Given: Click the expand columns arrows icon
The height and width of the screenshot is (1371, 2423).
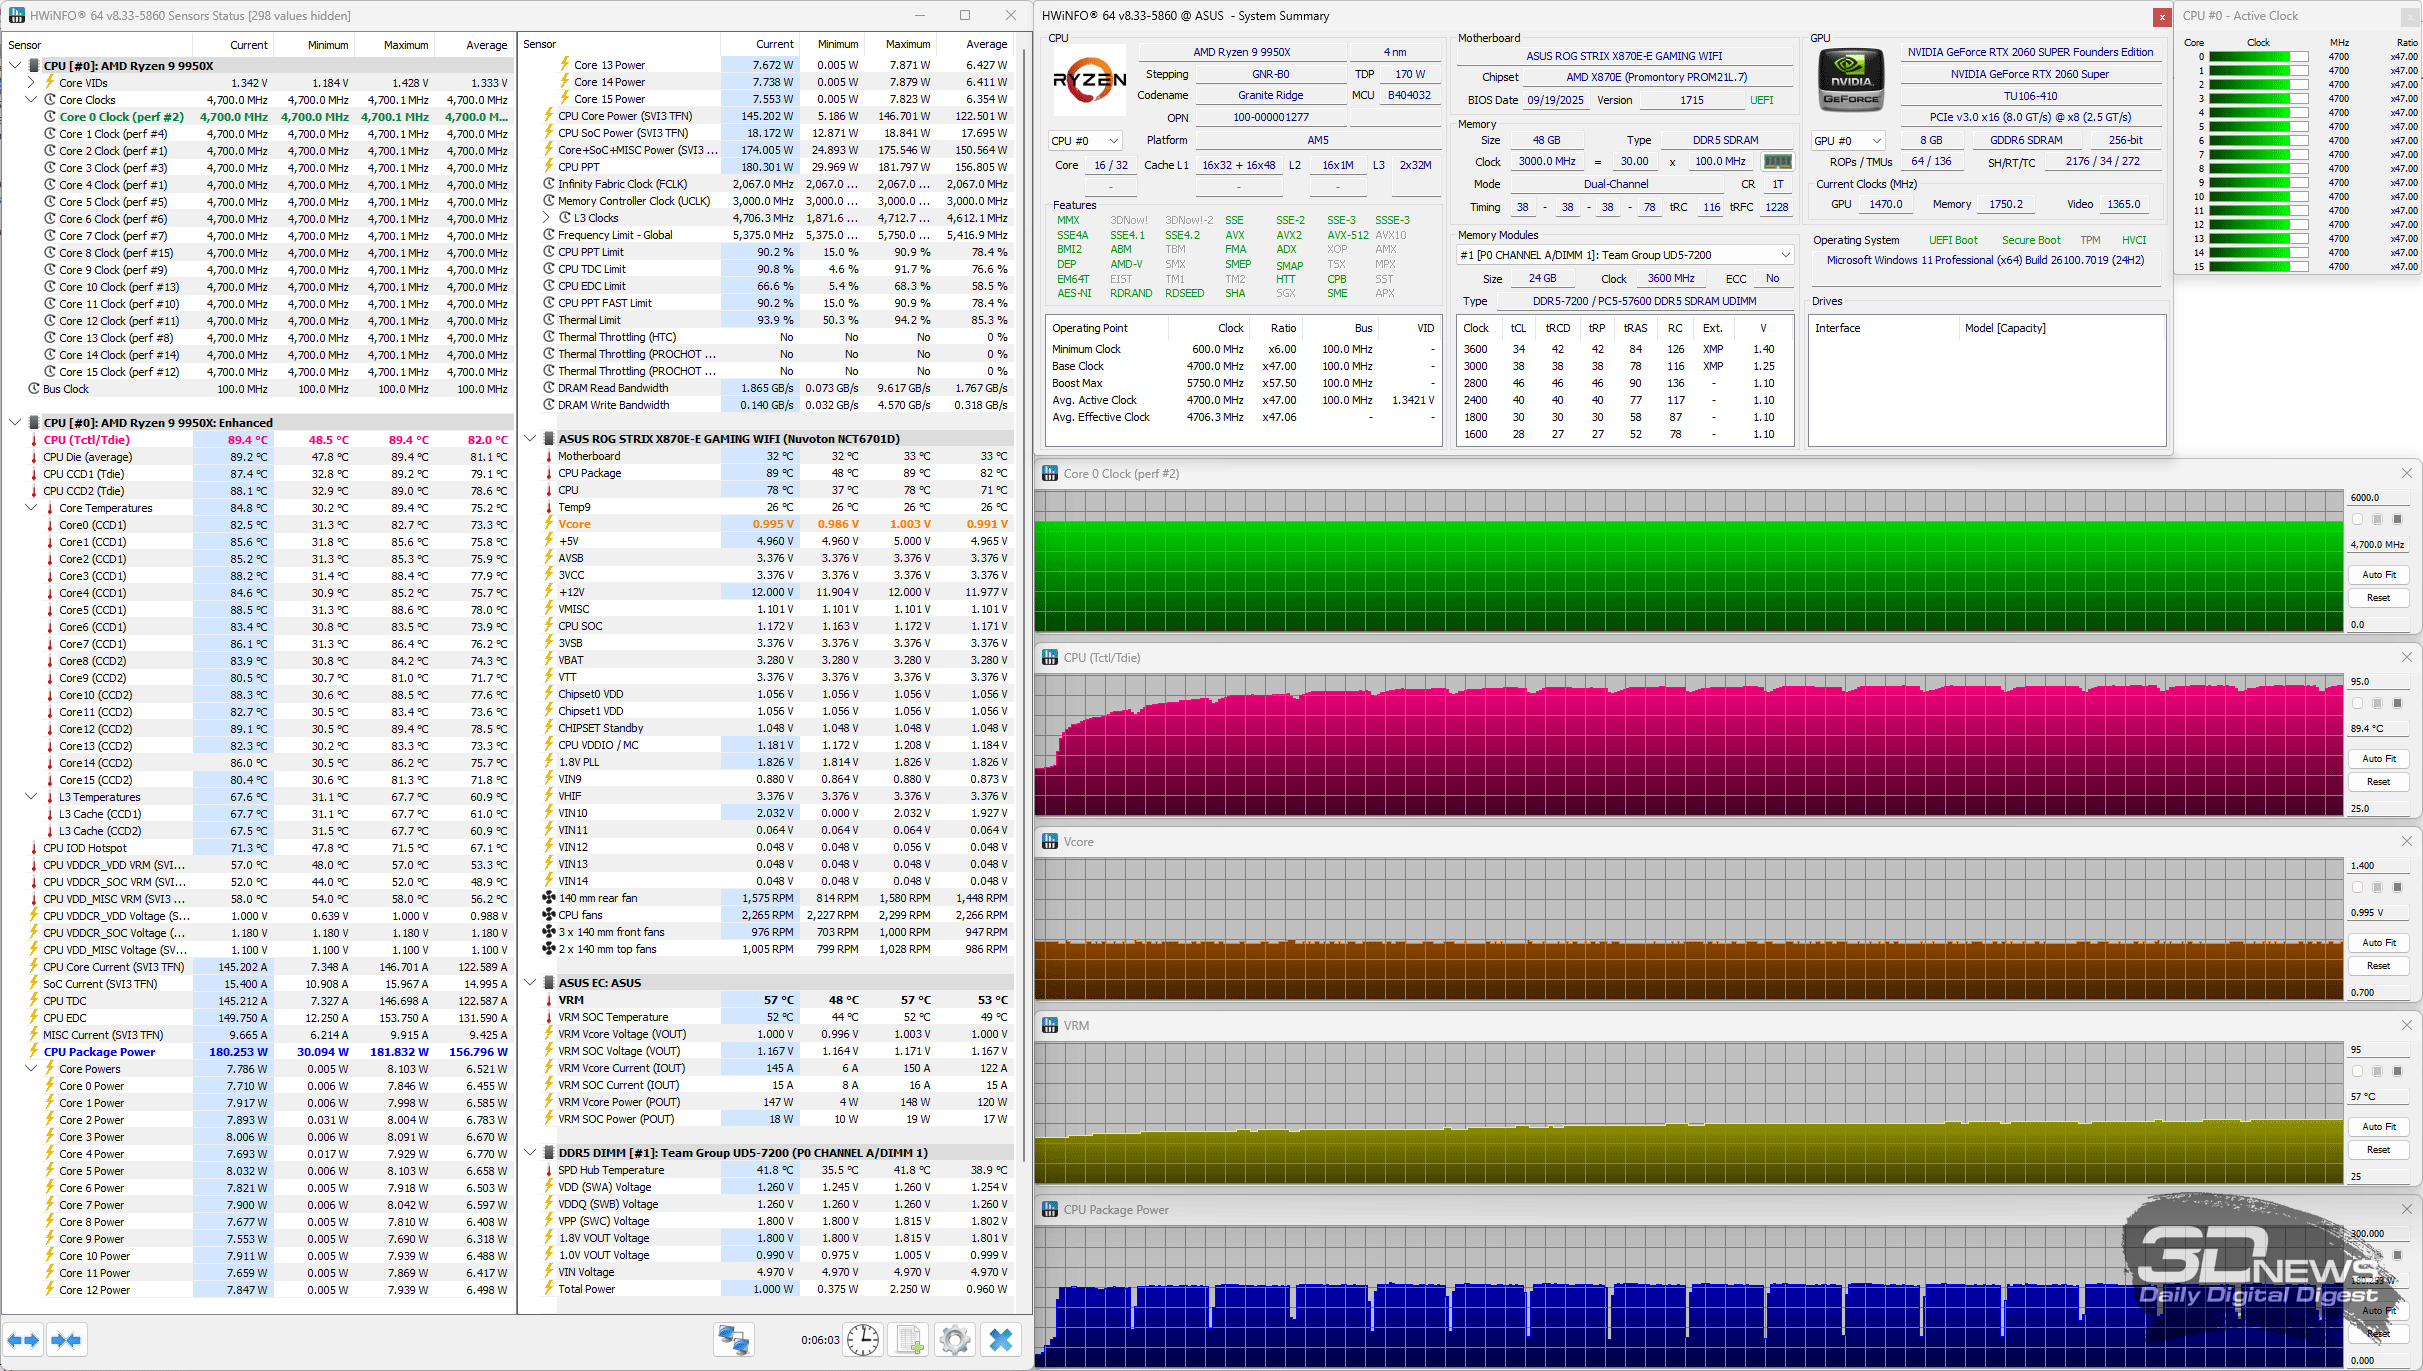Looking at the screenshot, I should click(x=23, y=1340).
